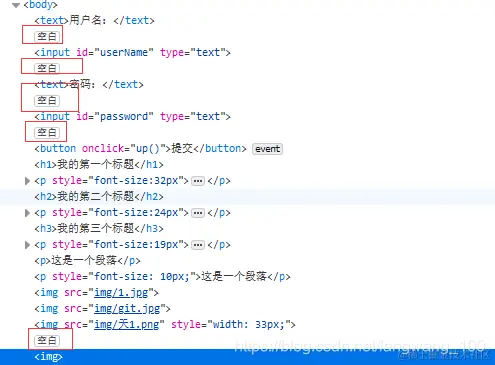The height and width of the screenshot is (365, 495).
Task: Select the h1 我的第一个标题 node
Action: (99, 164)
